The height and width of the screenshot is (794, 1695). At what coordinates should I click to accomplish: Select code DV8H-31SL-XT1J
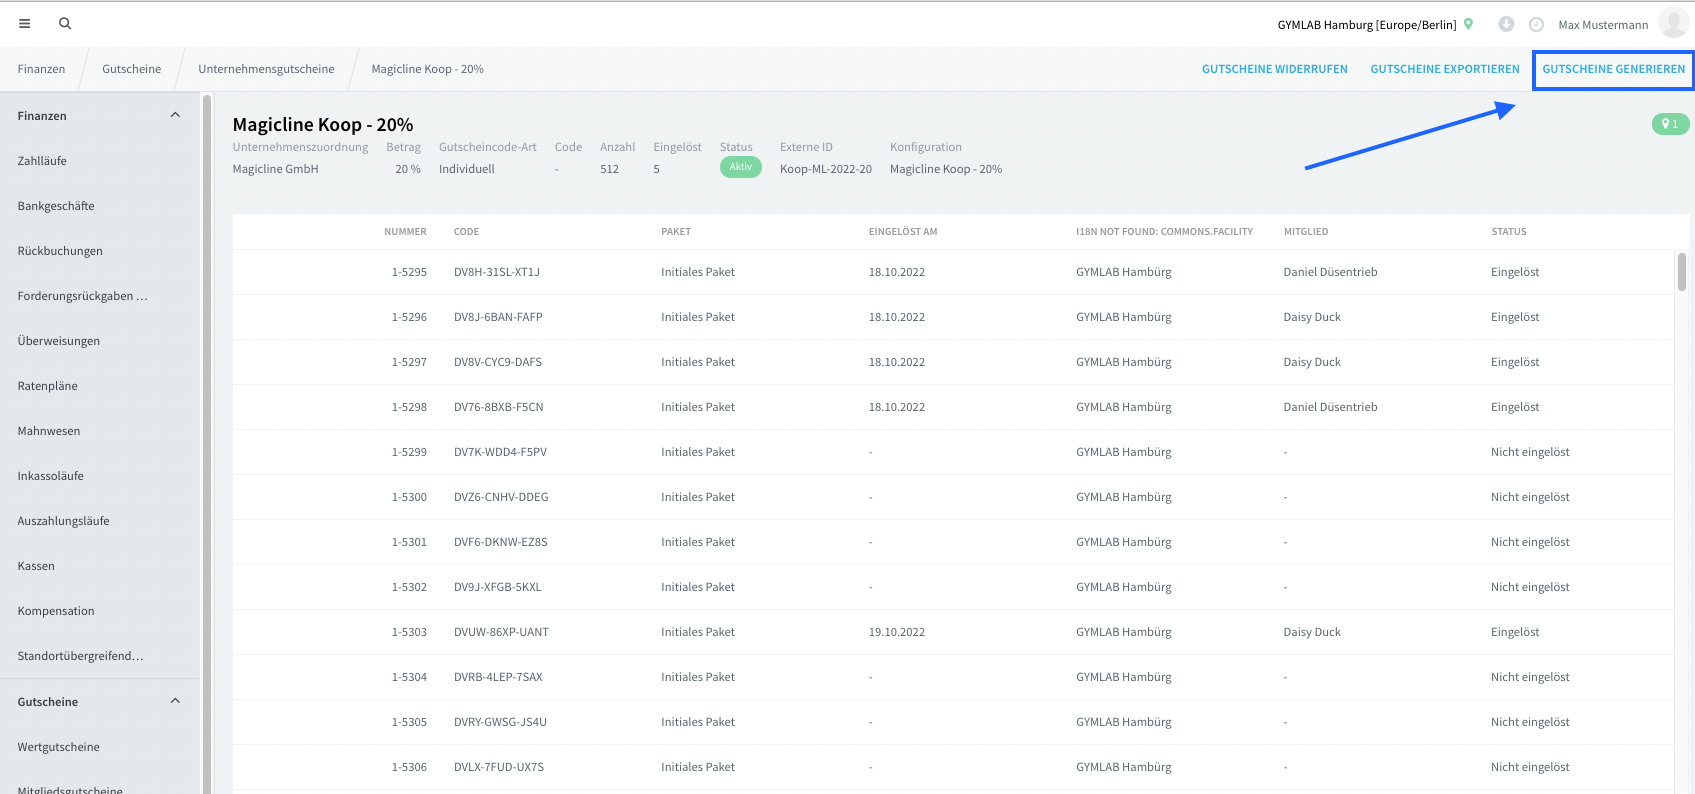click(x=497, y=272)
